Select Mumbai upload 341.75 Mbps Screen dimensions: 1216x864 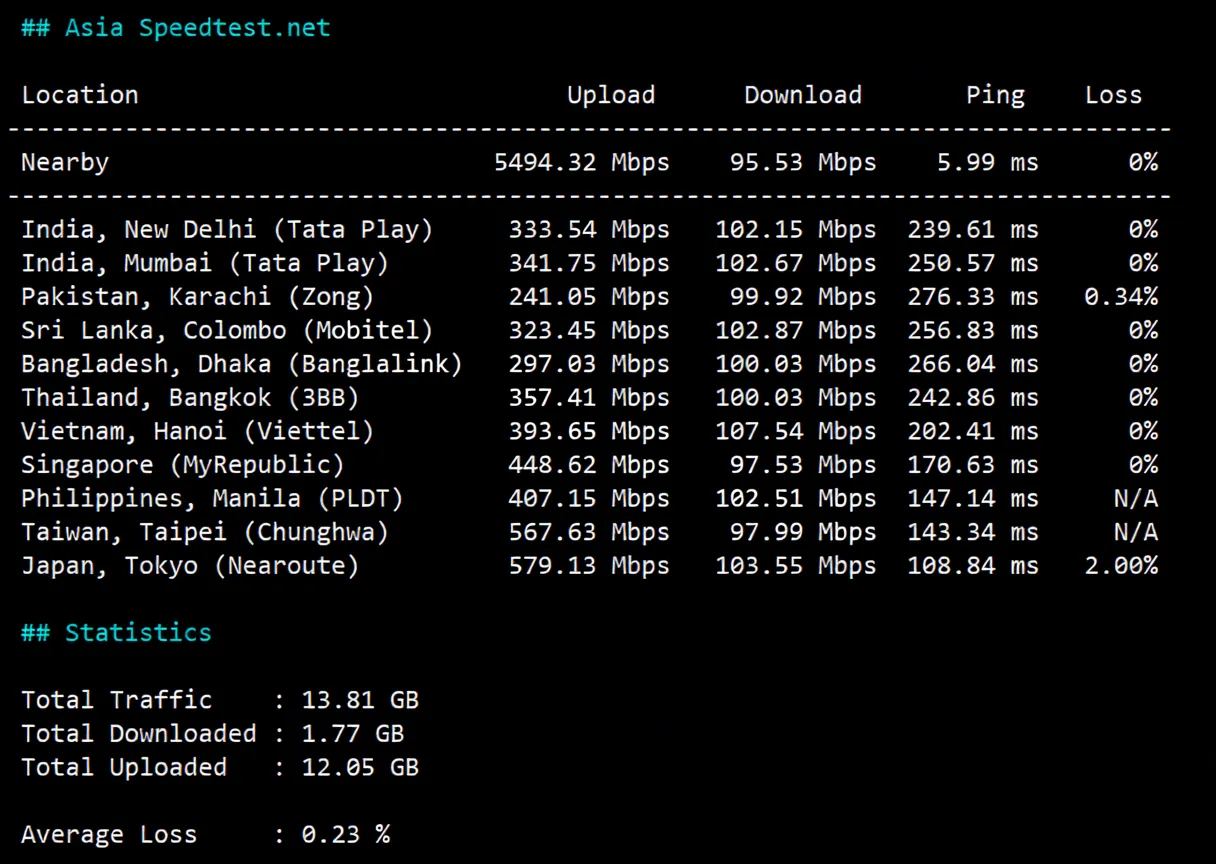(589, 263)
